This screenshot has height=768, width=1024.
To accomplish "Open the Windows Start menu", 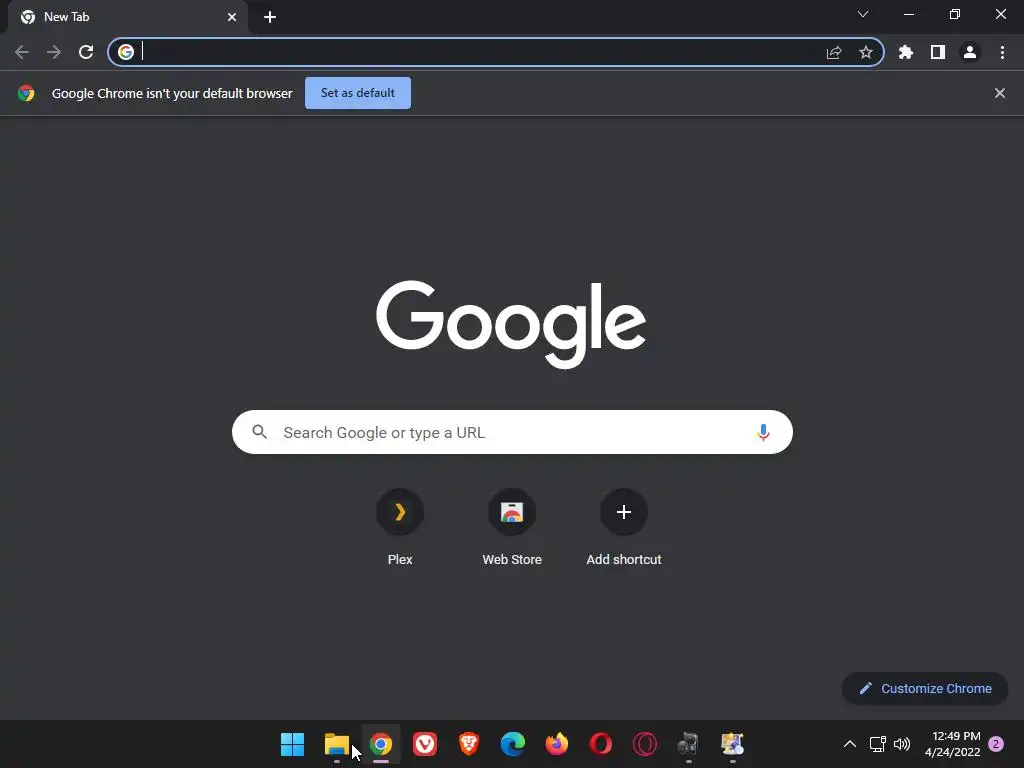I will pos(293,744).
